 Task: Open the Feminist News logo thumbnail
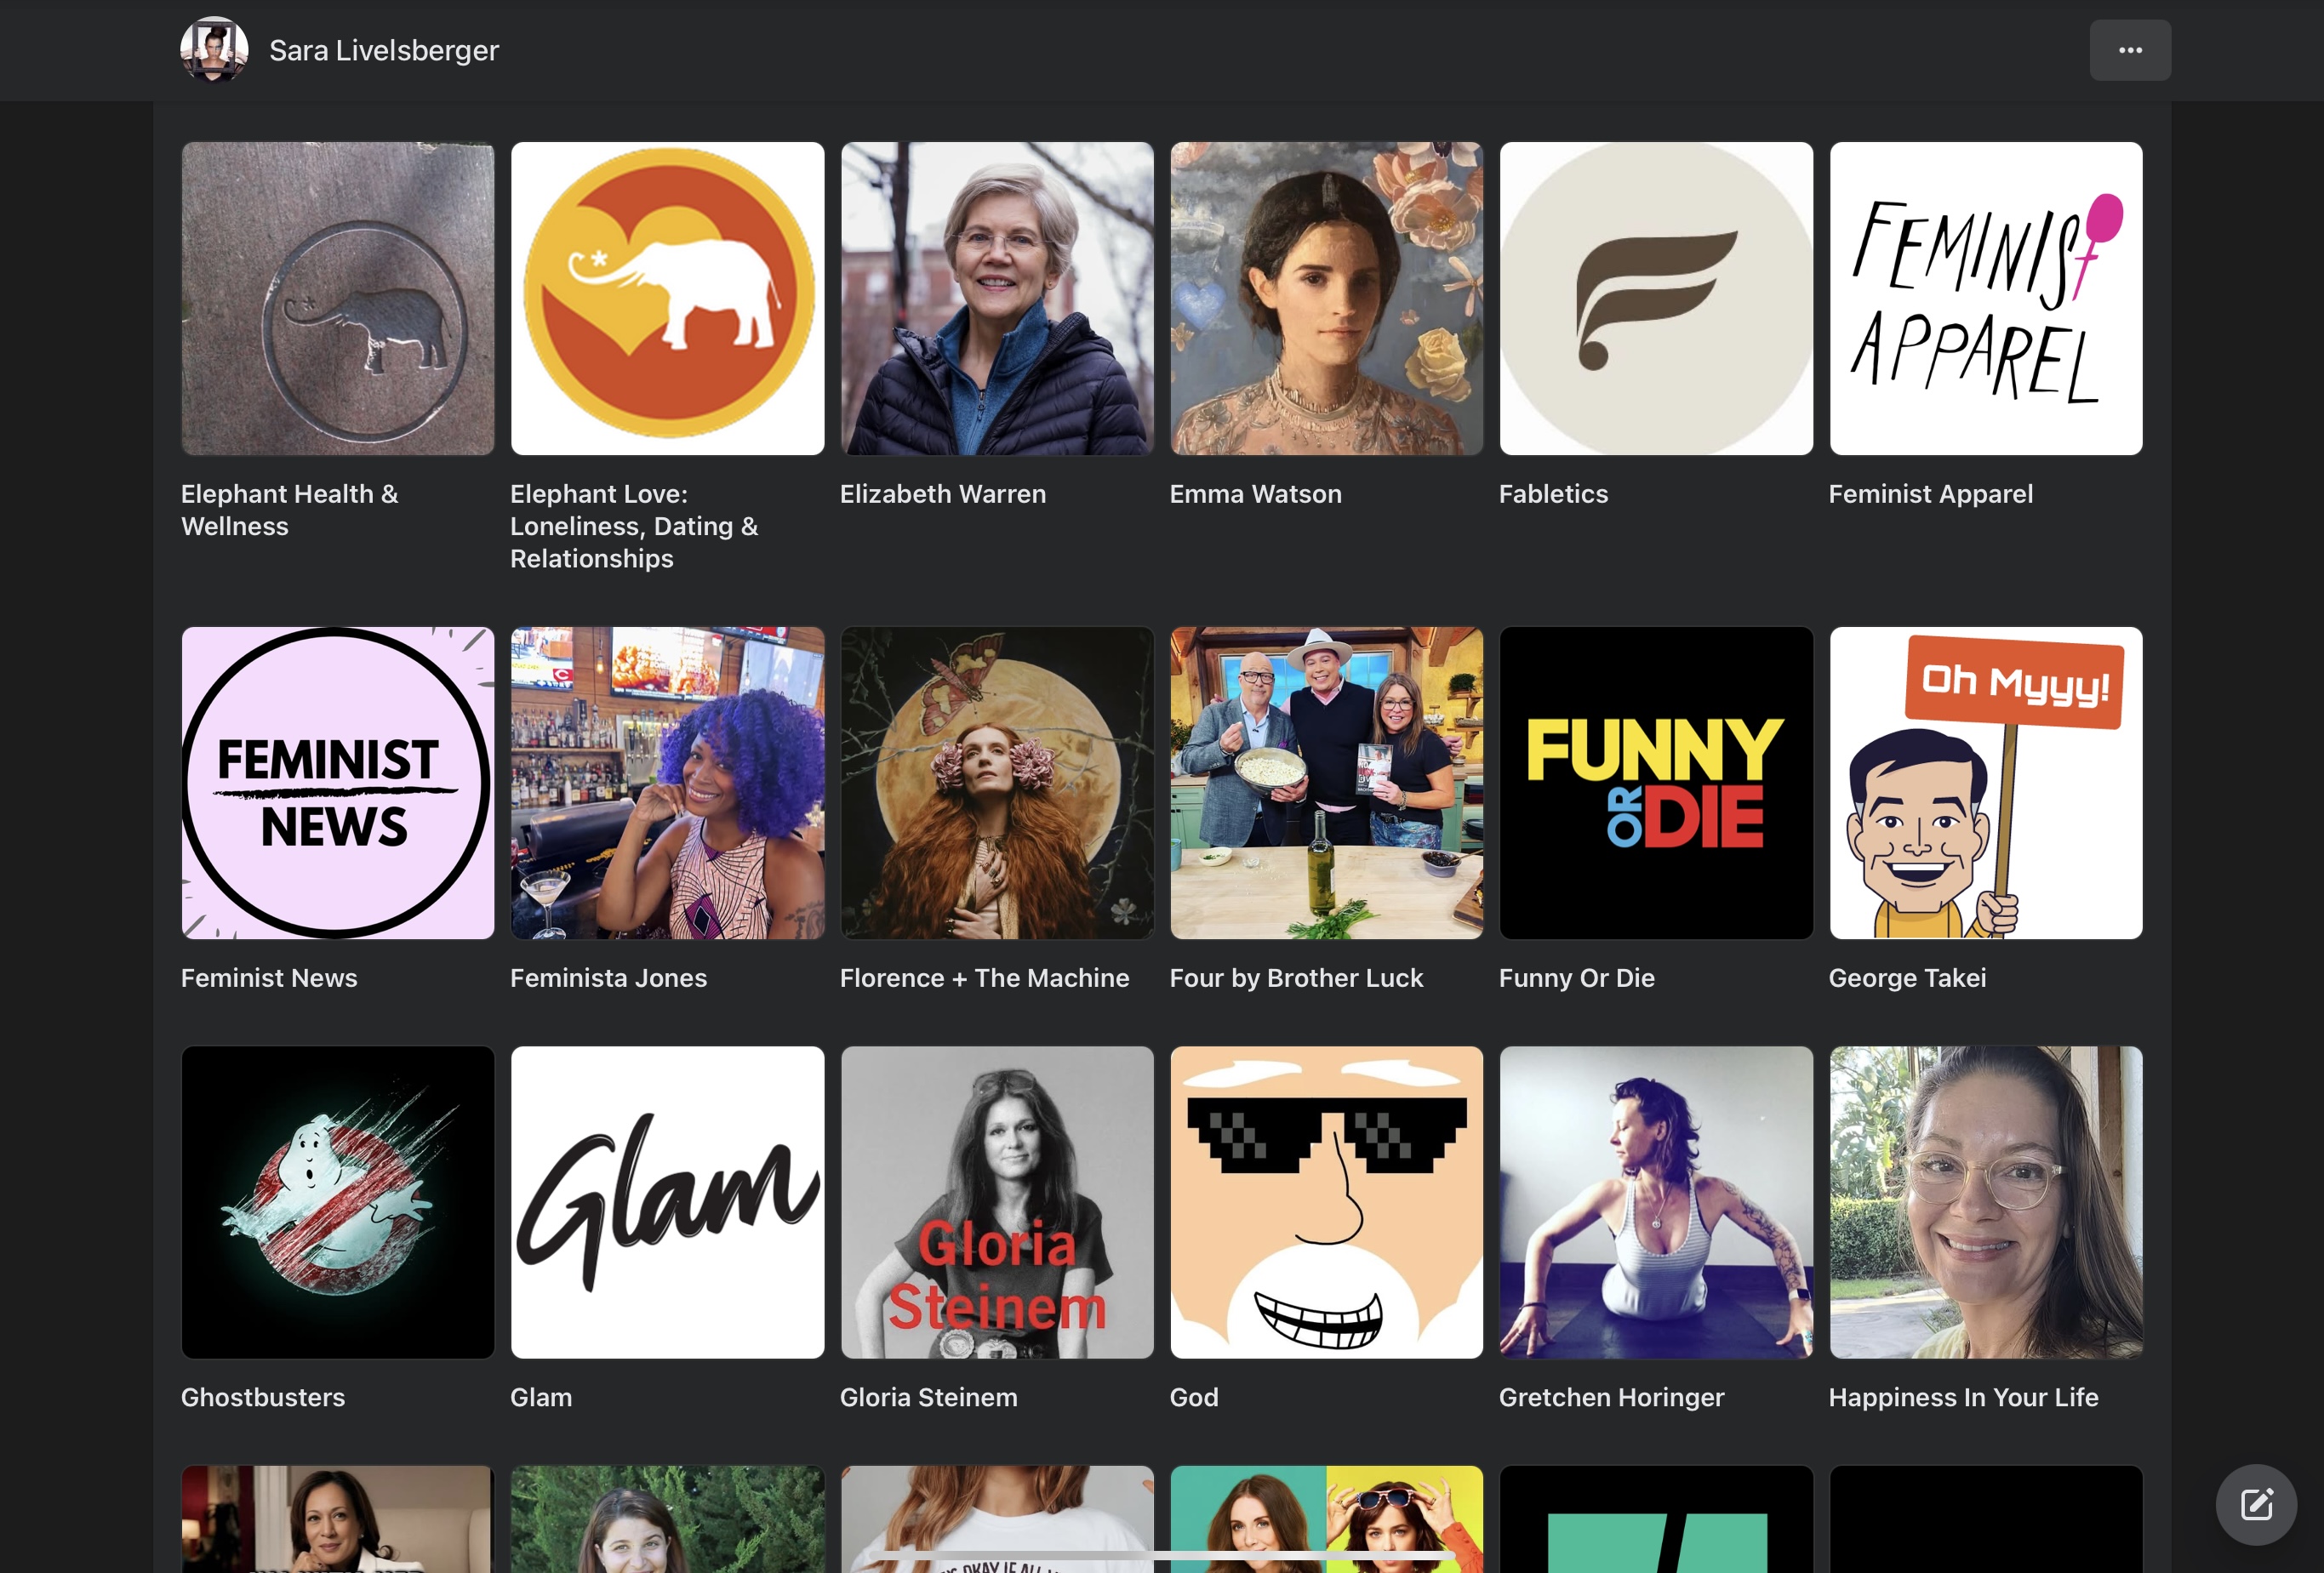338,783
